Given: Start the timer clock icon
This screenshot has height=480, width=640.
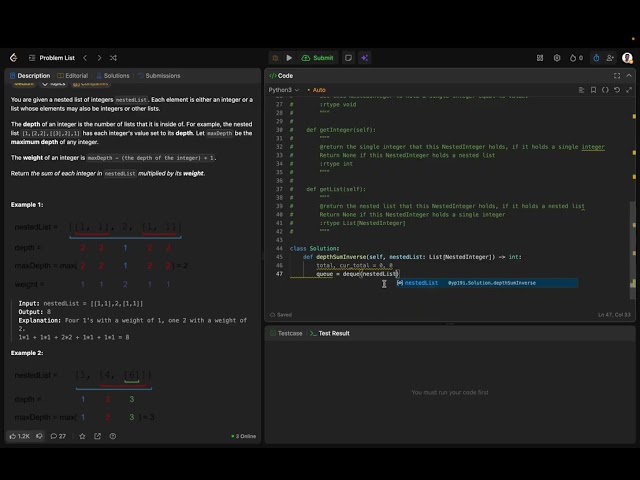Looking at the screenshot, I should (596, 58).
